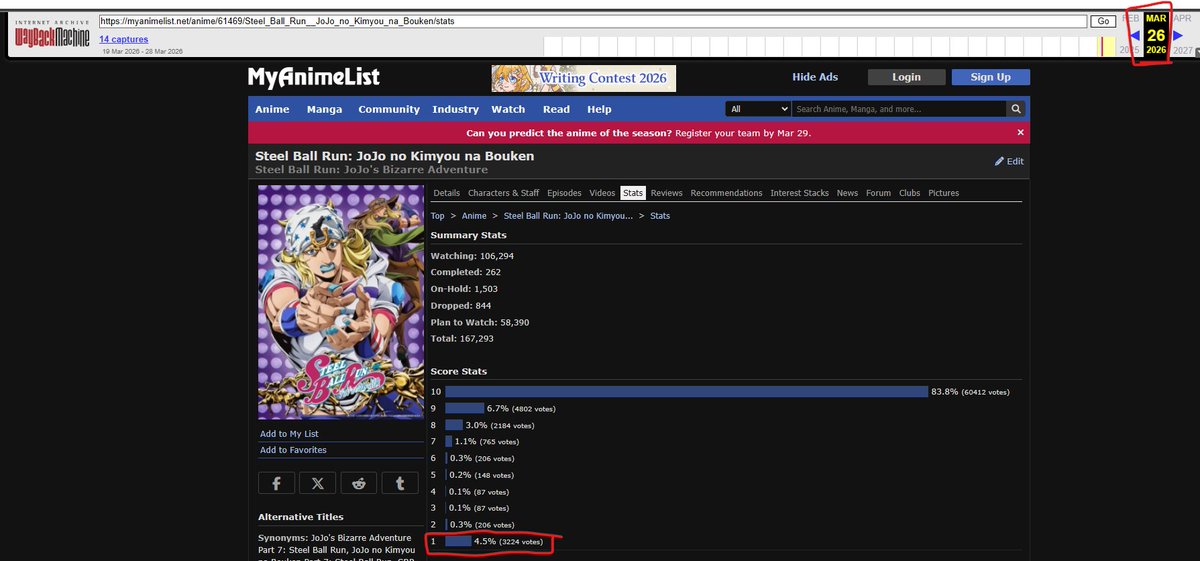Click the score 9 vote bar
Image resolution: width=1200 pixels, height=561 pixels.
click(x=464, y=408)
